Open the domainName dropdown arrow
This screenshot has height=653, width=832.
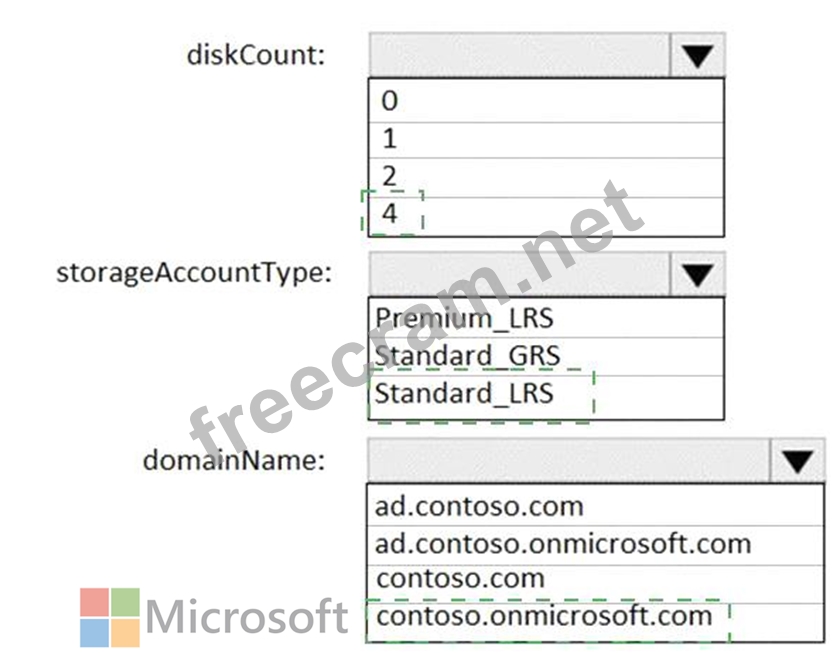[x=797, y=461]
